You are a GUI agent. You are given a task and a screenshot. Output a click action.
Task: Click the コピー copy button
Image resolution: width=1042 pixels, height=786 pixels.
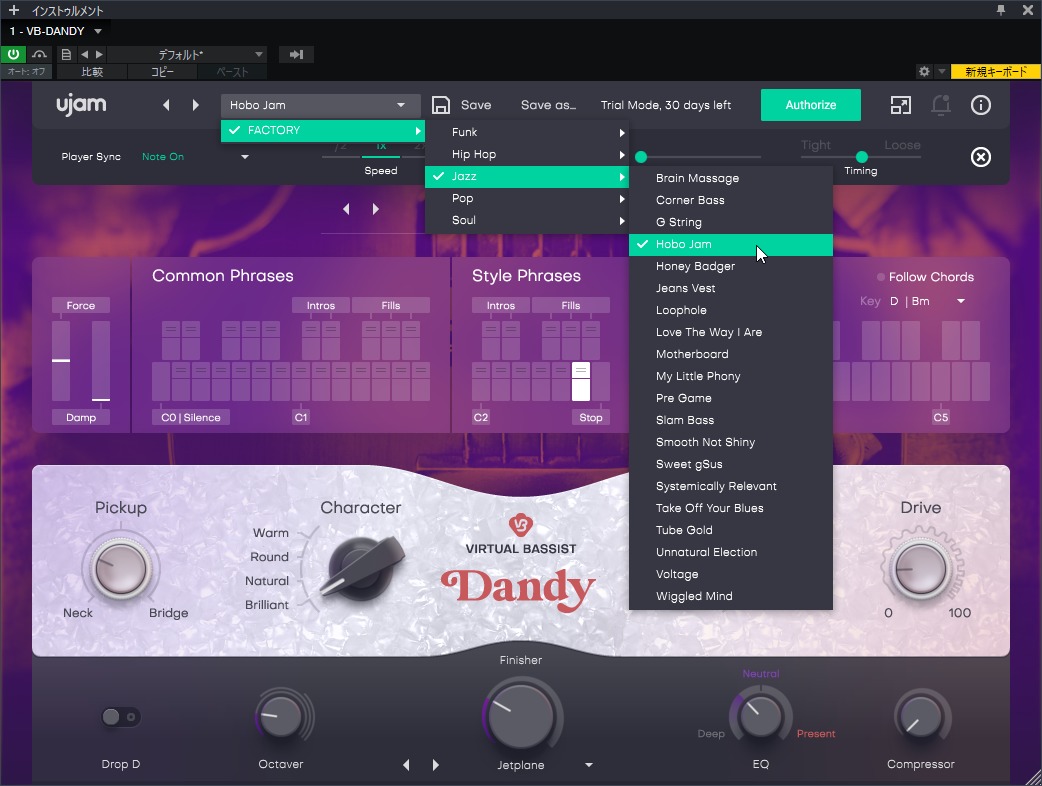pyautogui.click(x=162, y=71)
